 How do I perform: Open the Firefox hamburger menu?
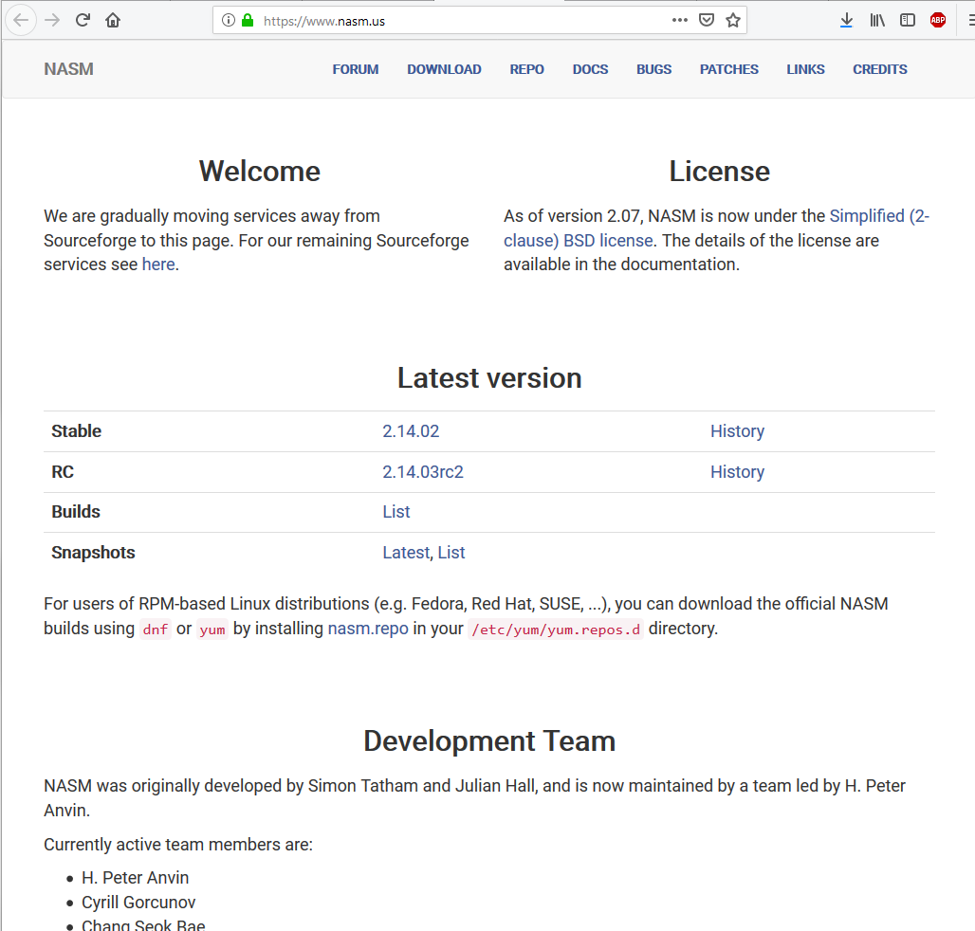click(x=970, y=21)
